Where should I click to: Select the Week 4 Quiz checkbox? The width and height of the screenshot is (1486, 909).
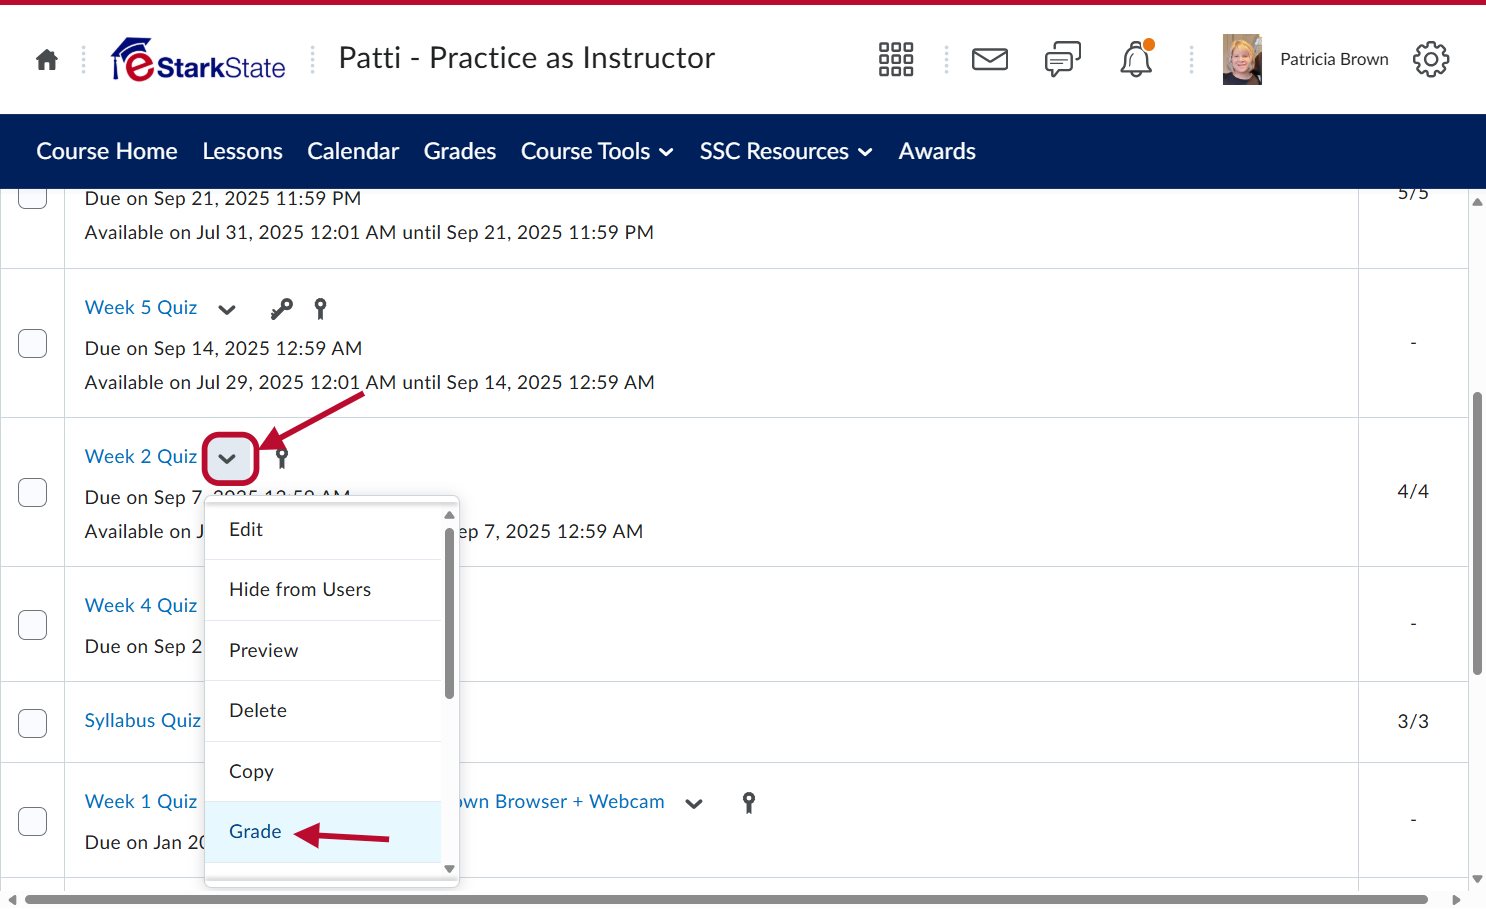point(33,624)
